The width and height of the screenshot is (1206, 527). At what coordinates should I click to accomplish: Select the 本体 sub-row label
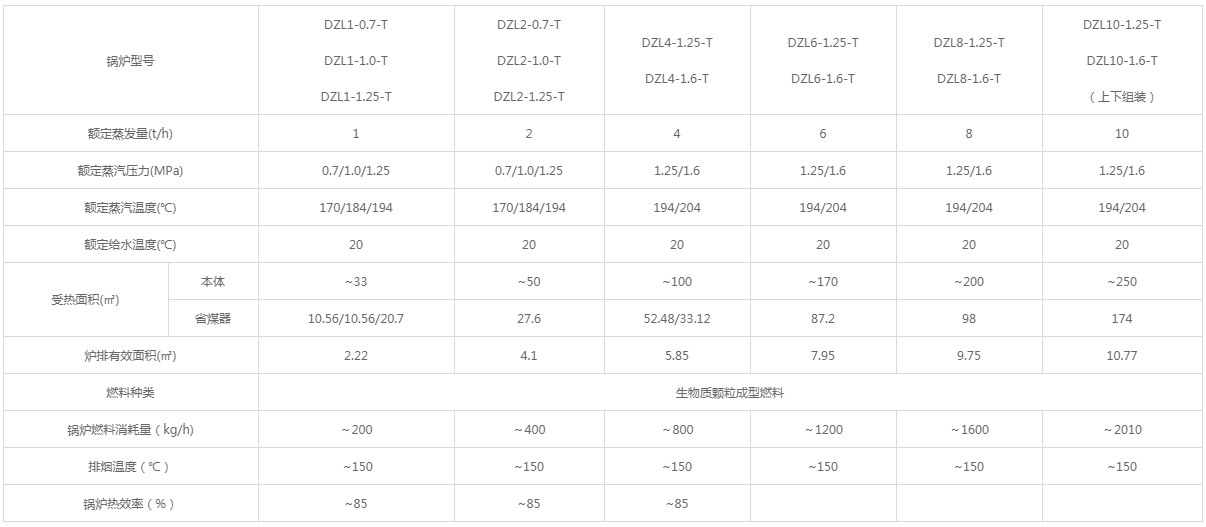coord(213,282)
